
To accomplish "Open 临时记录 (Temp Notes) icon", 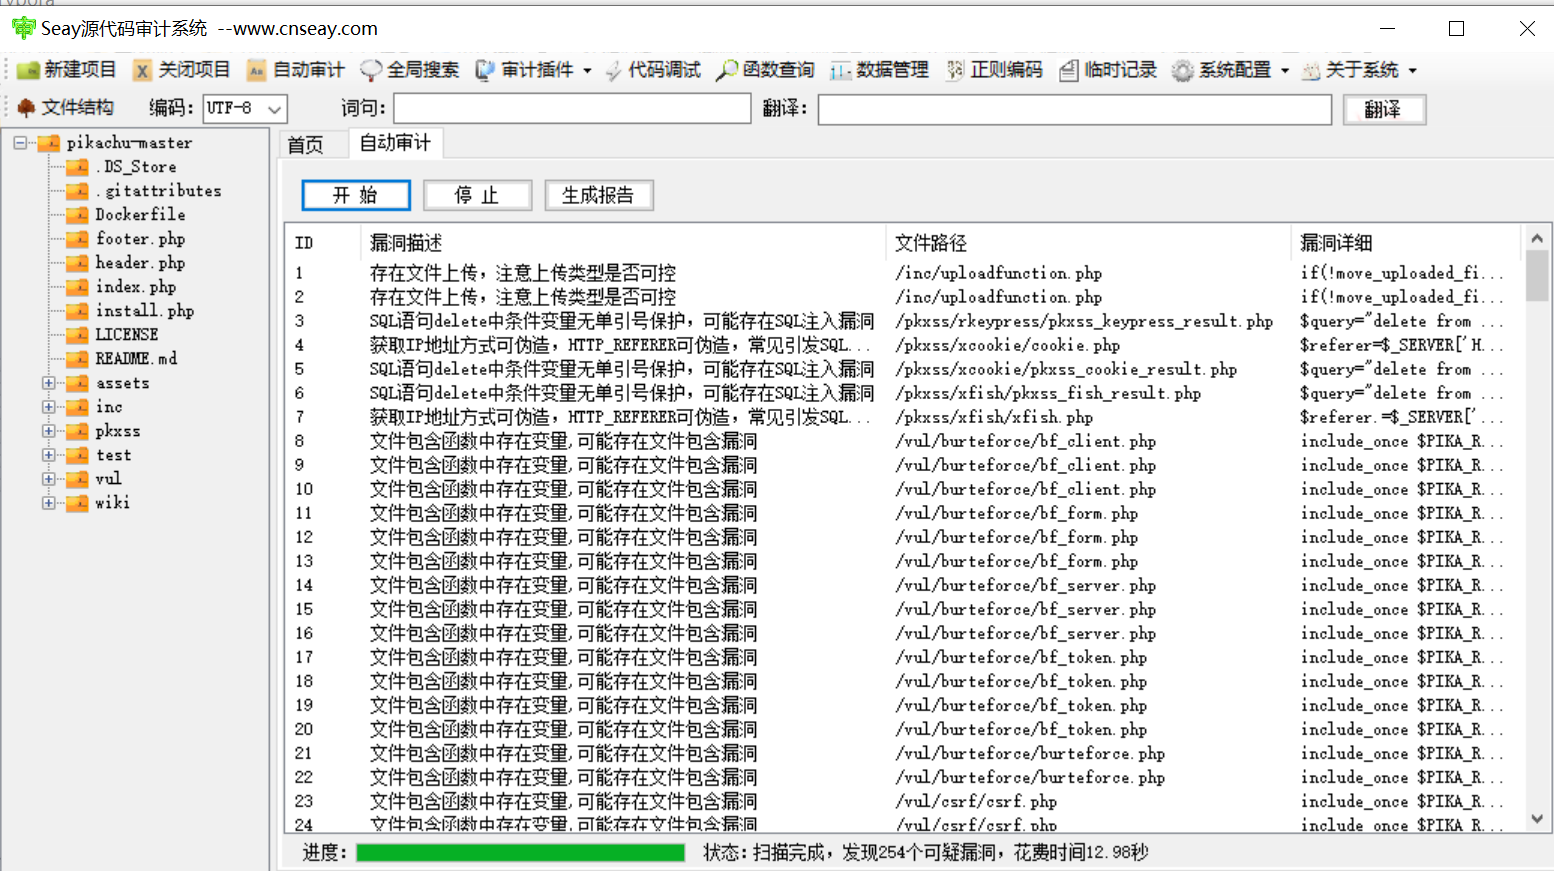I will [1069, 70].
